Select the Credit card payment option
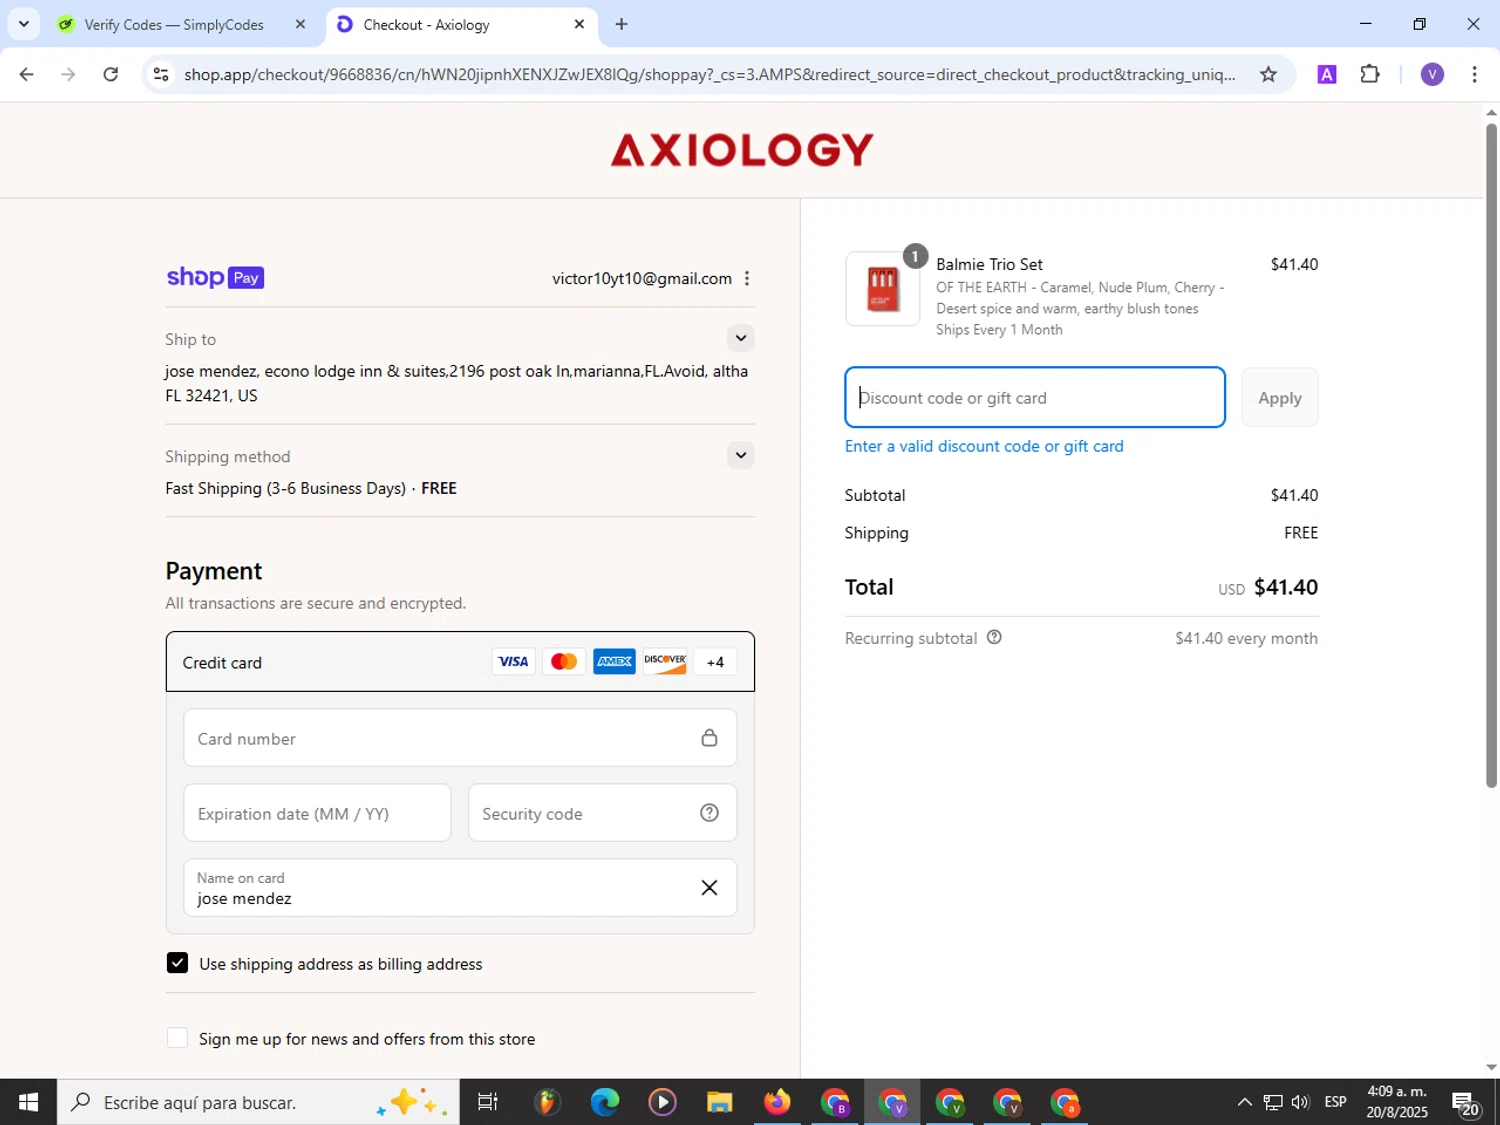This screenshot has height=1125, width=1500. point(460,662)
